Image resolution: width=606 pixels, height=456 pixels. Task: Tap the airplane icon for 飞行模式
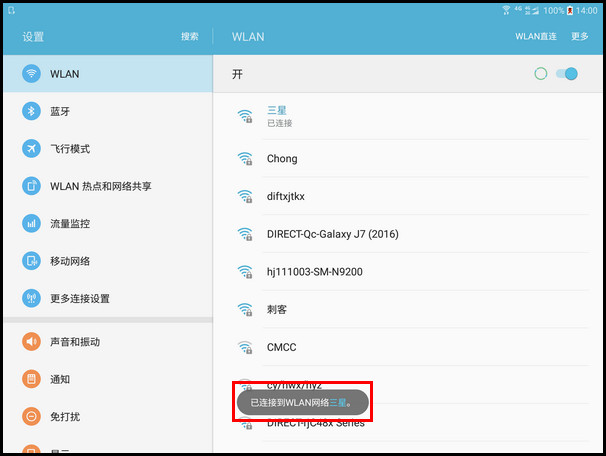click(31, 148)
